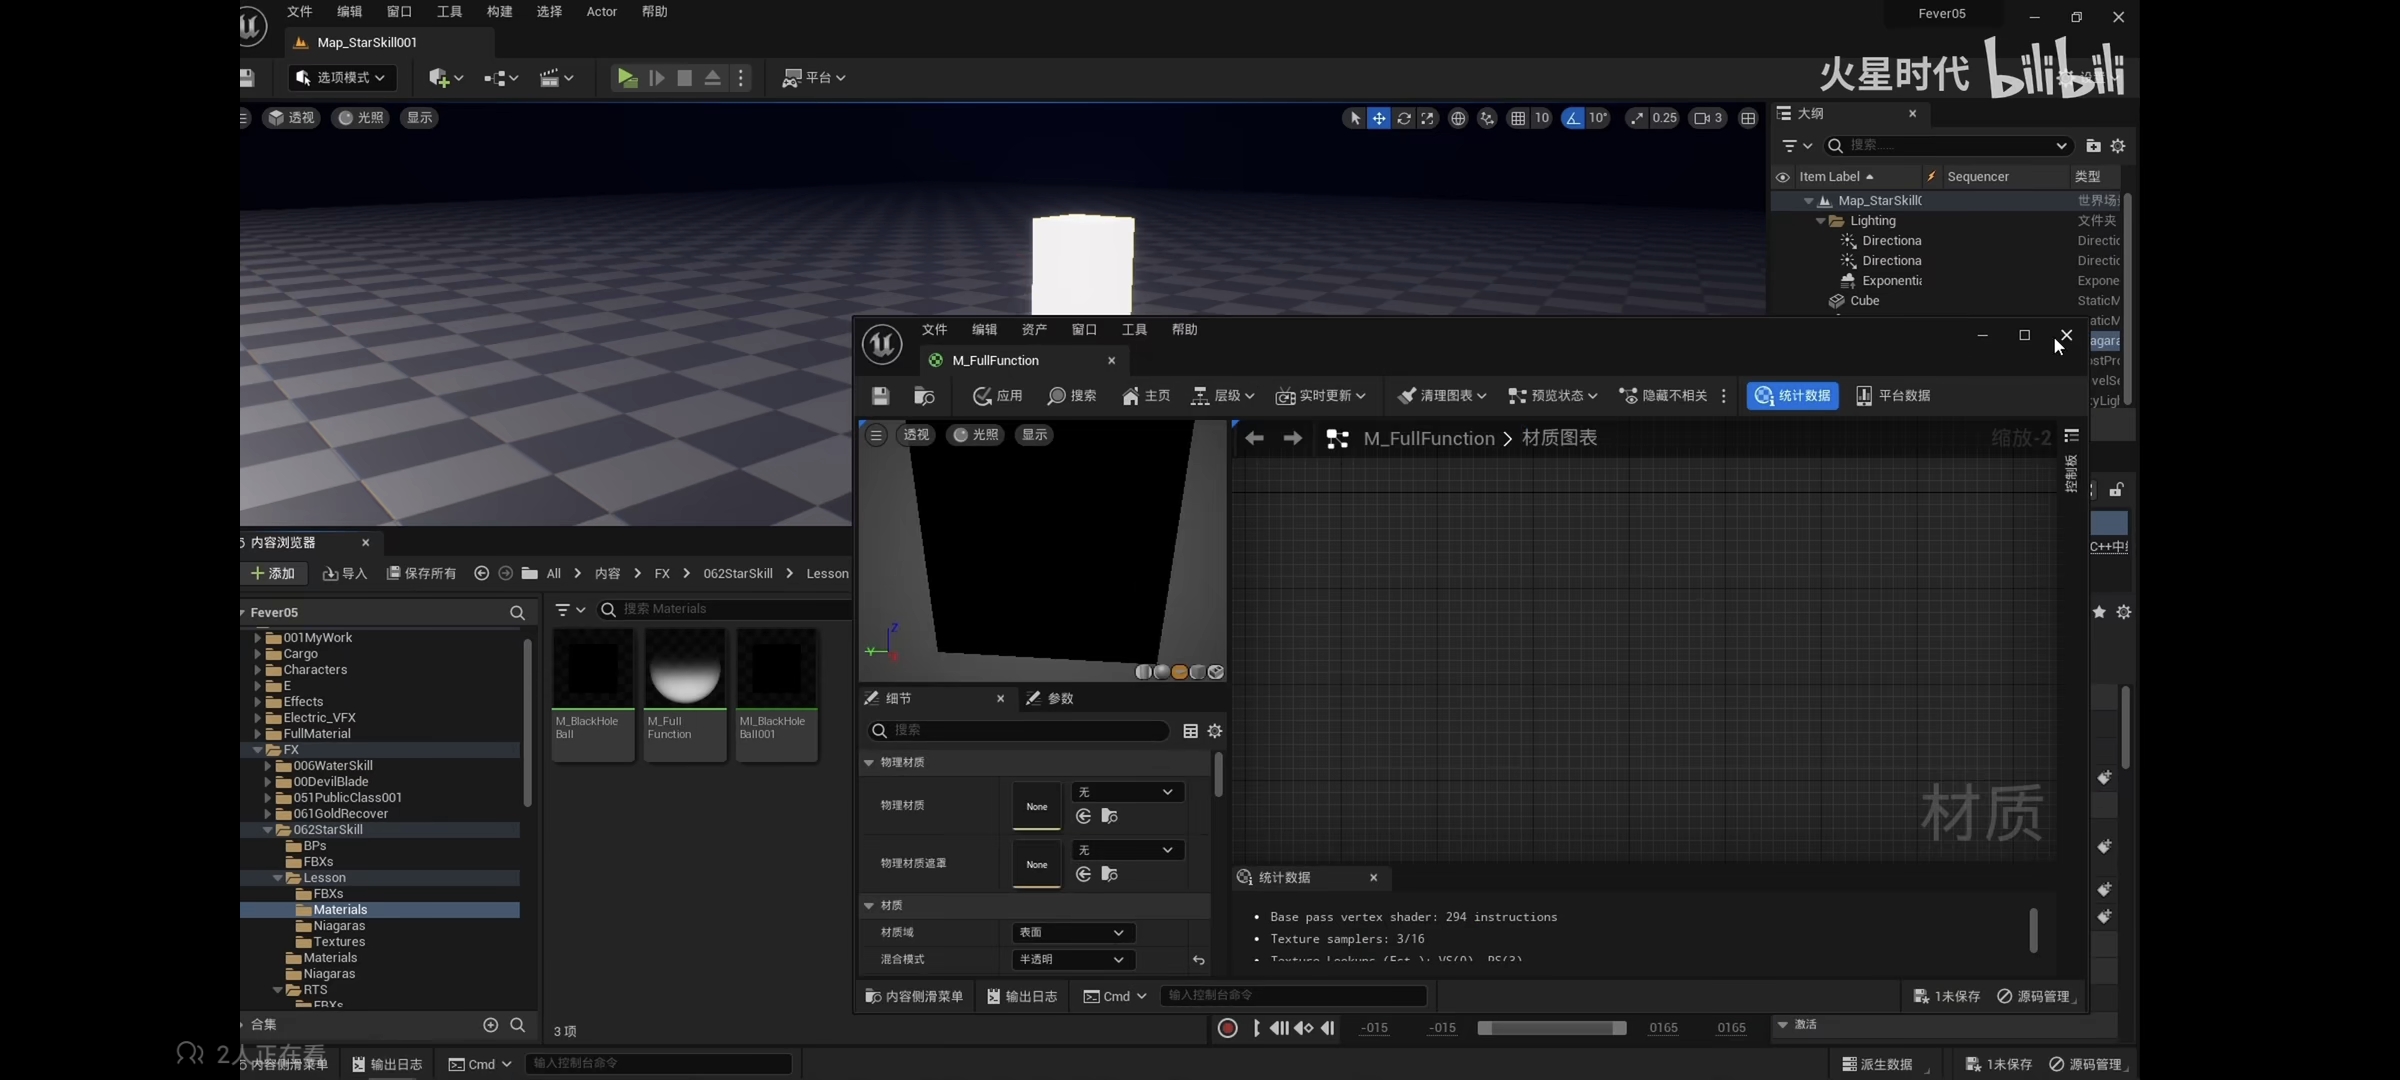Click the green Play button in toolbar
This screenshot has height=1080, width=2400.
coord(627,77)
